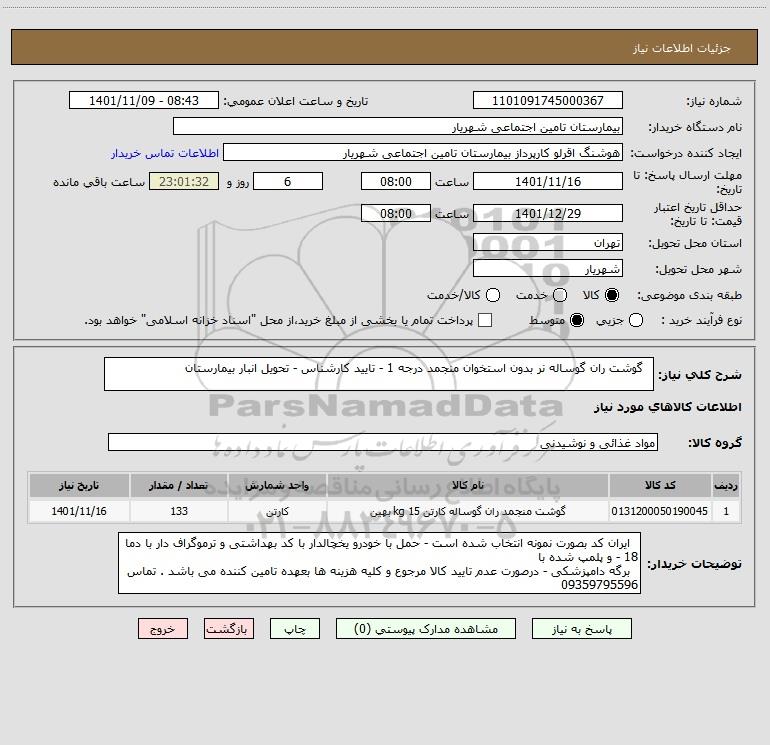770x745 pixels.
Task: Click the کد کالا column header
Action: pos(660,485)
